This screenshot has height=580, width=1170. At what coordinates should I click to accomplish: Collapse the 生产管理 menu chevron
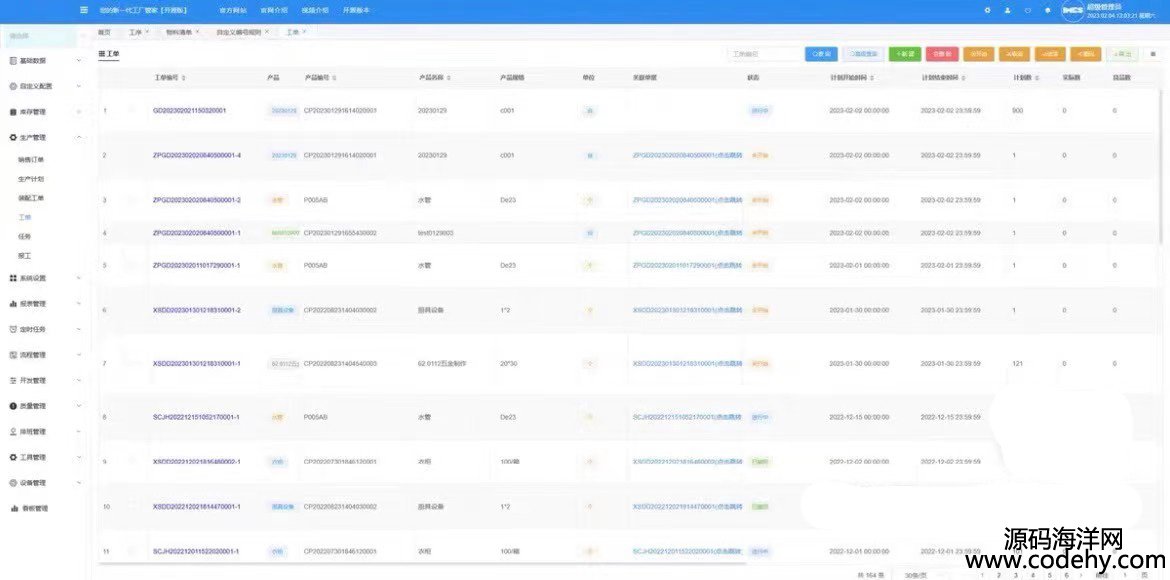(78, 137)
